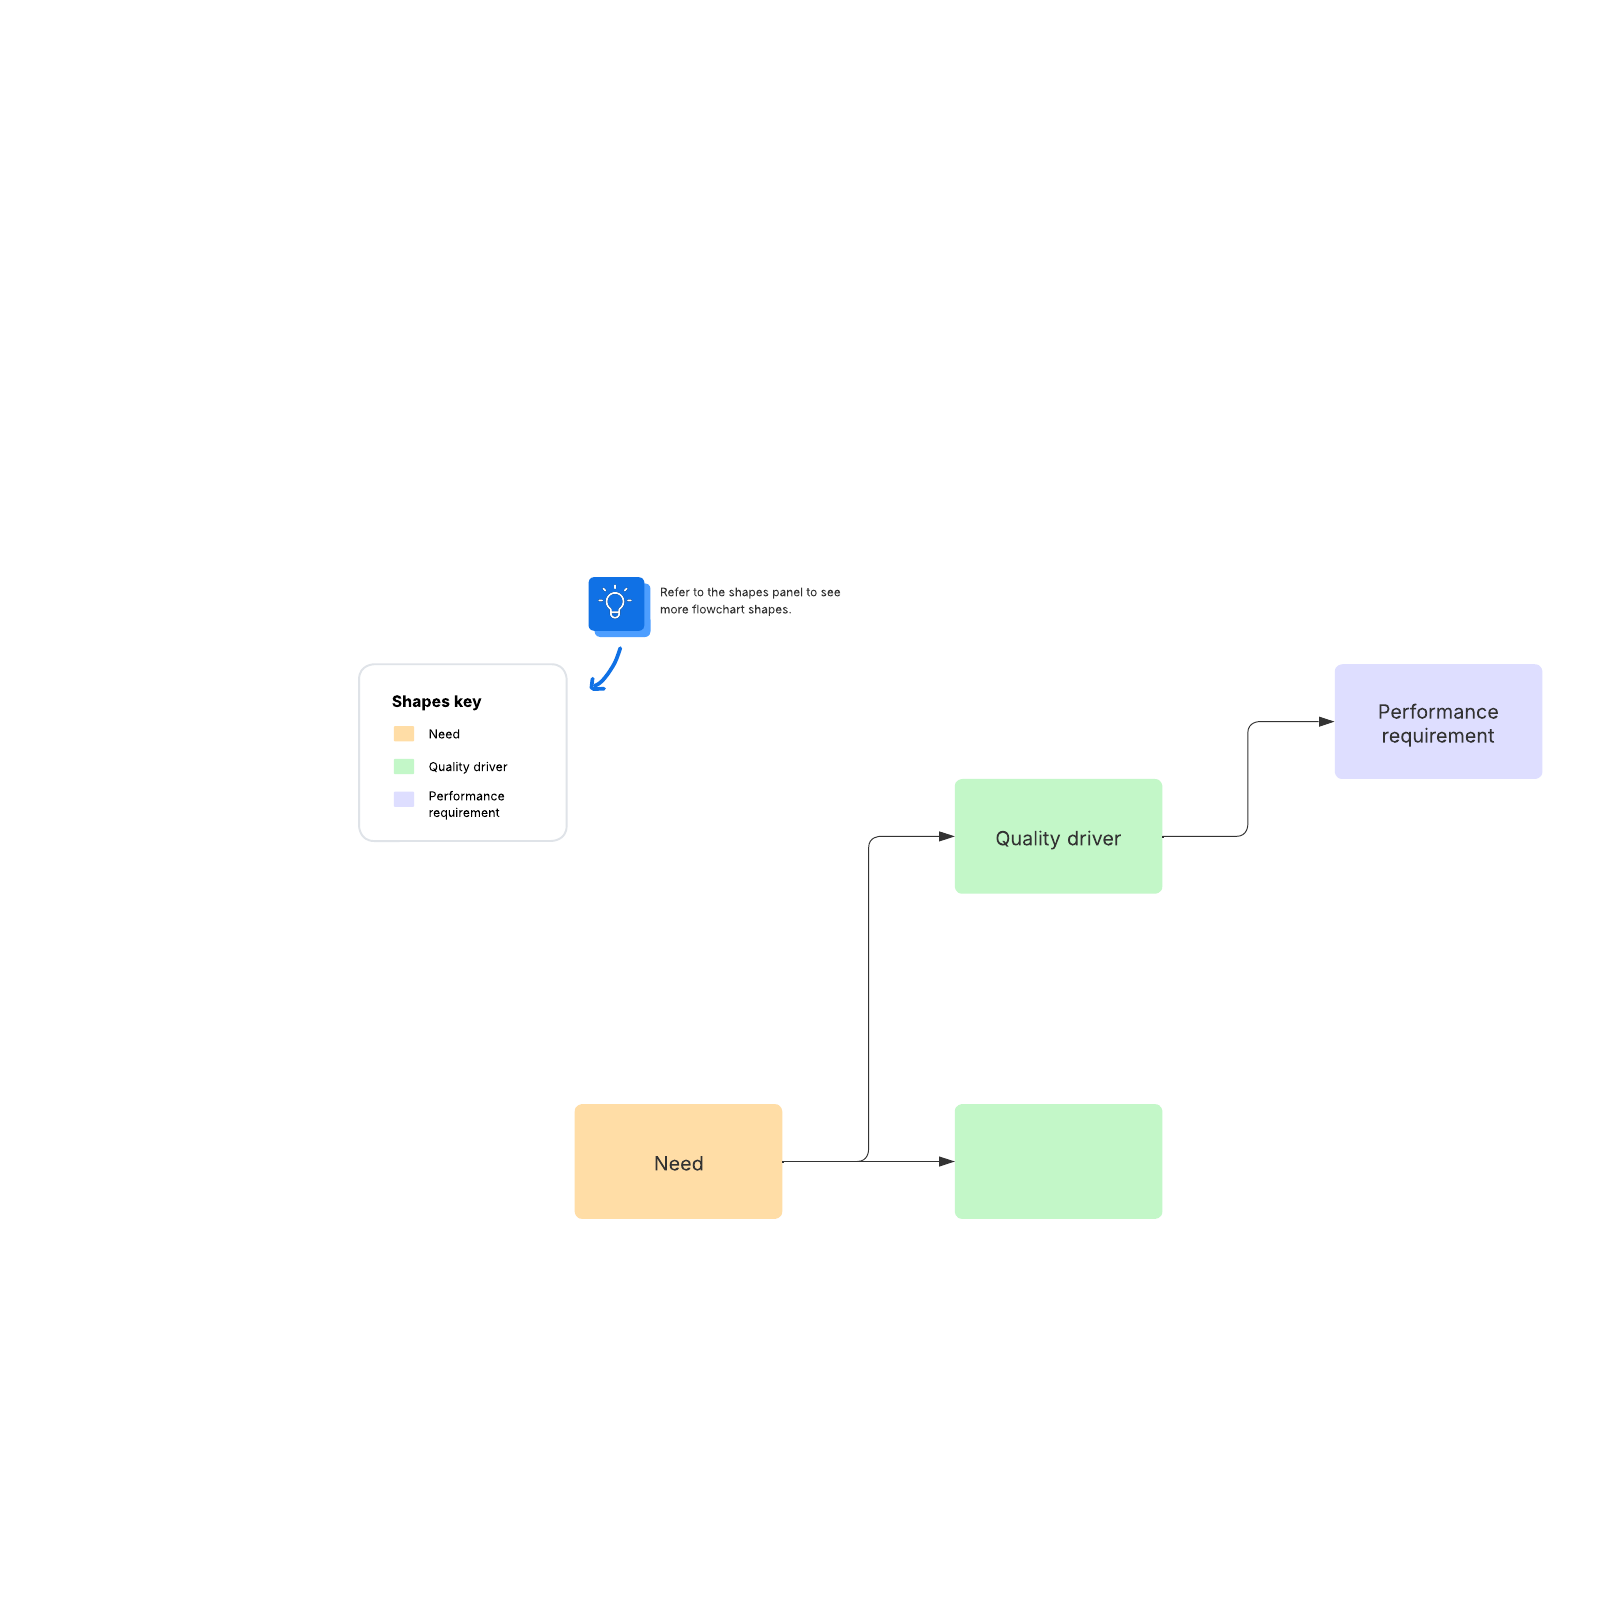Image resolution: width=1600 pixels, height=1600 pixels.
Task: Click arrowhead entering the Quality driver box
Action: [946, 836]
